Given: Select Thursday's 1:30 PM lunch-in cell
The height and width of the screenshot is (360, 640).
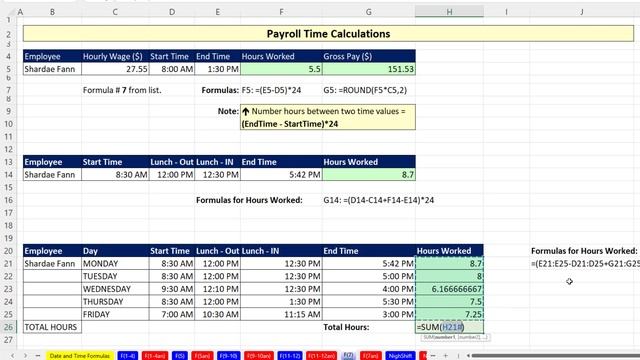Looking at the screenshot, I should (x=281, y=302).
